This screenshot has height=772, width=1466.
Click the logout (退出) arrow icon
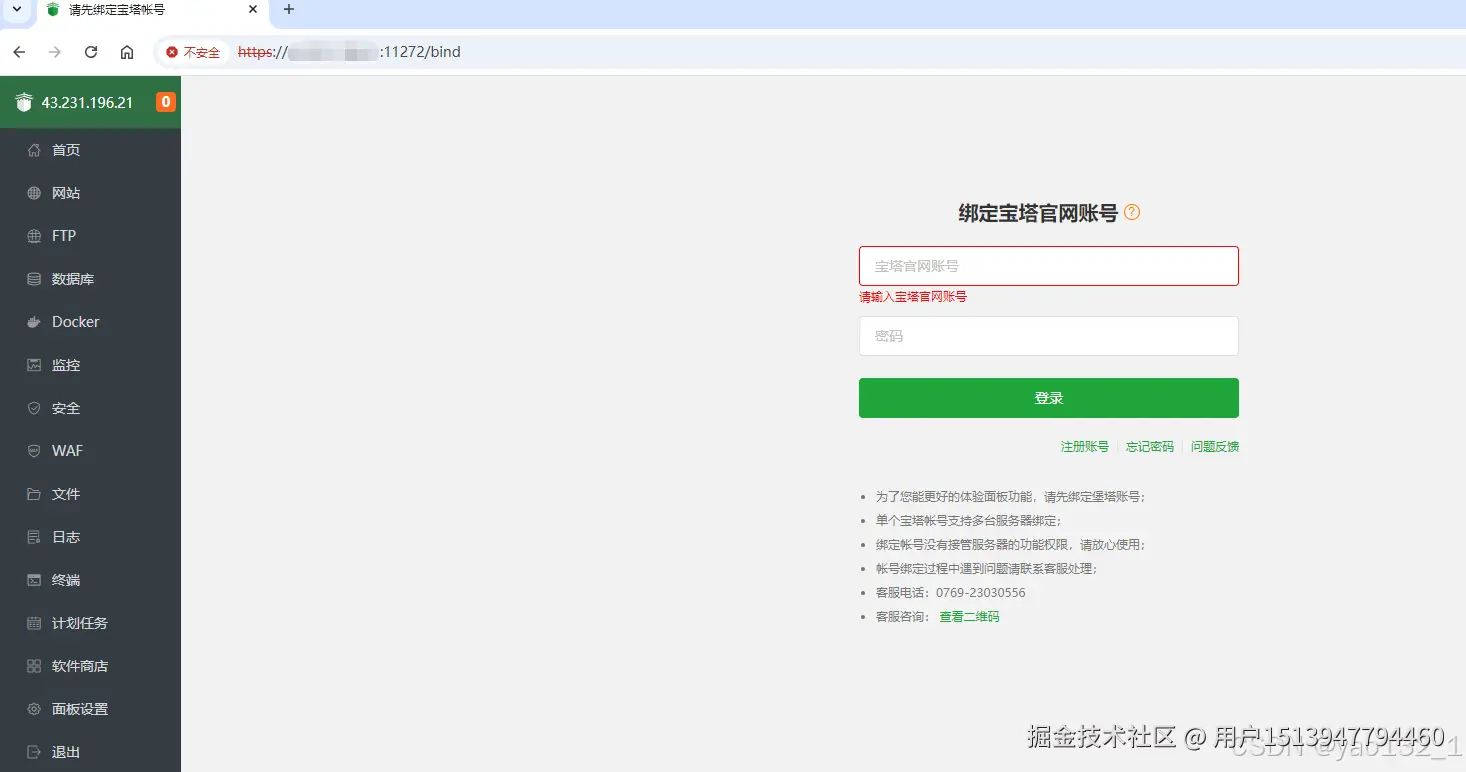click(x=34, y=752)
